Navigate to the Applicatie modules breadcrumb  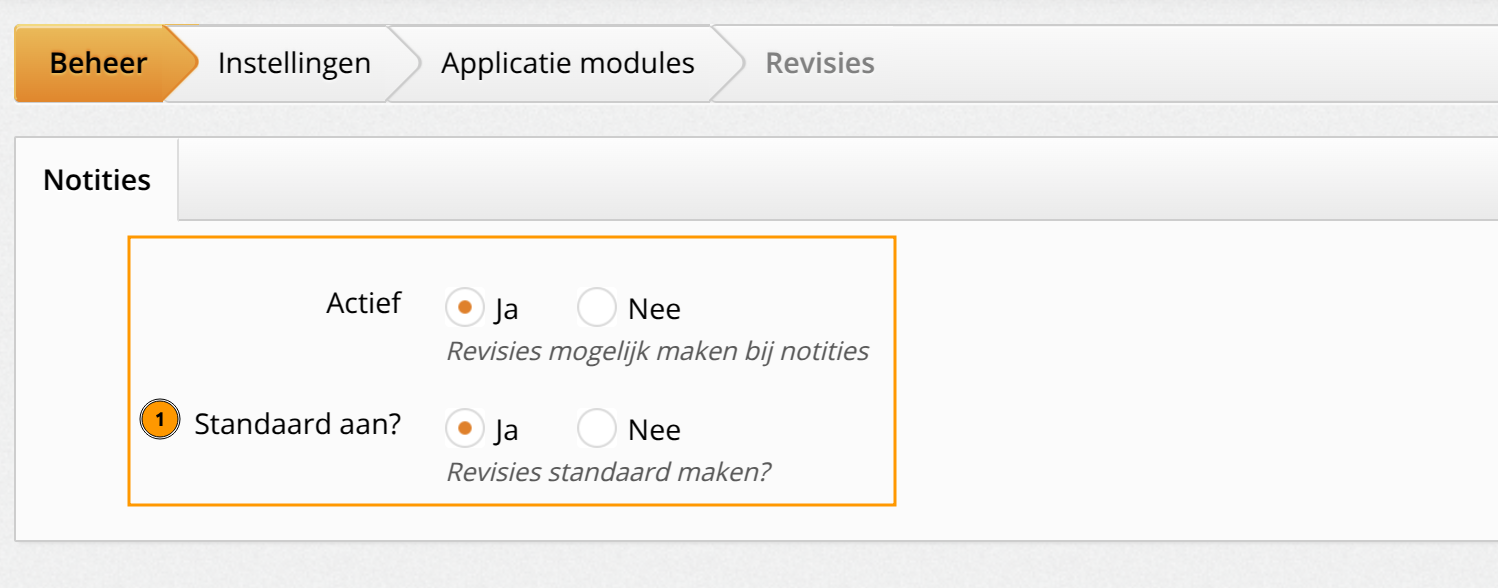point(568,63)
